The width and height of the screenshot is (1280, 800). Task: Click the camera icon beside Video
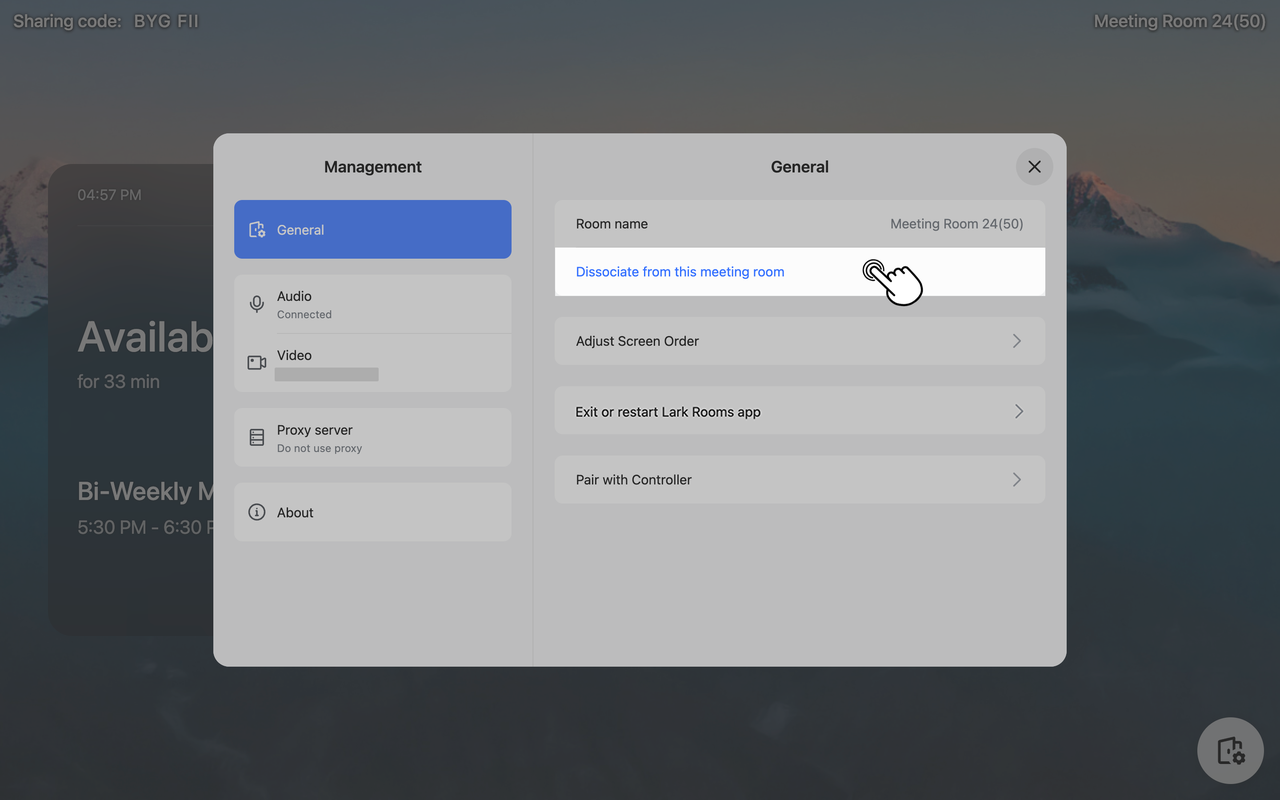point(257,362)
